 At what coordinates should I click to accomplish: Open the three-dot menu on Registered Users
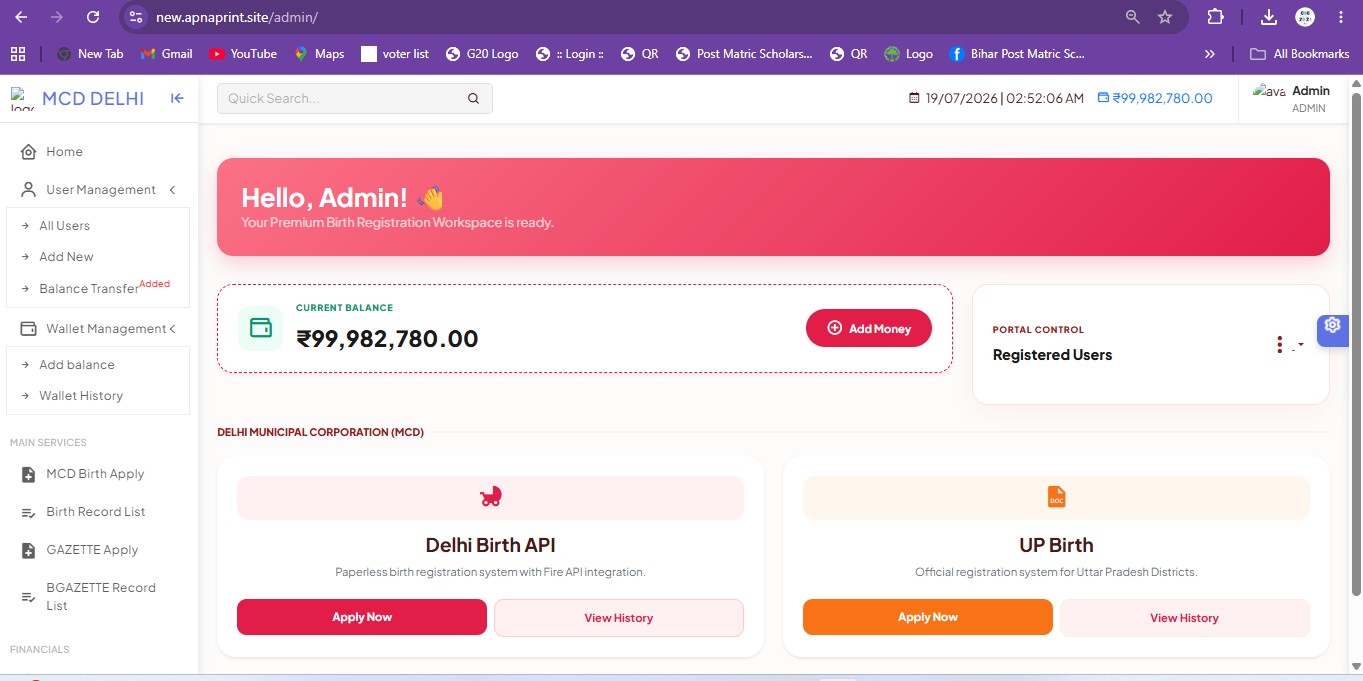point(1280,345)
